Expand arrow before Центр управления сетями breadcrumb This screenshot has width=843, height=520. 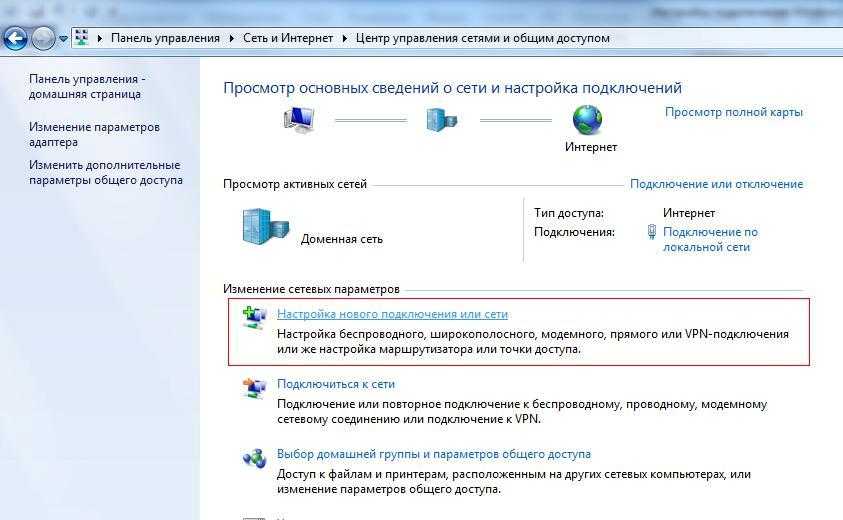(x=345, y=38)
